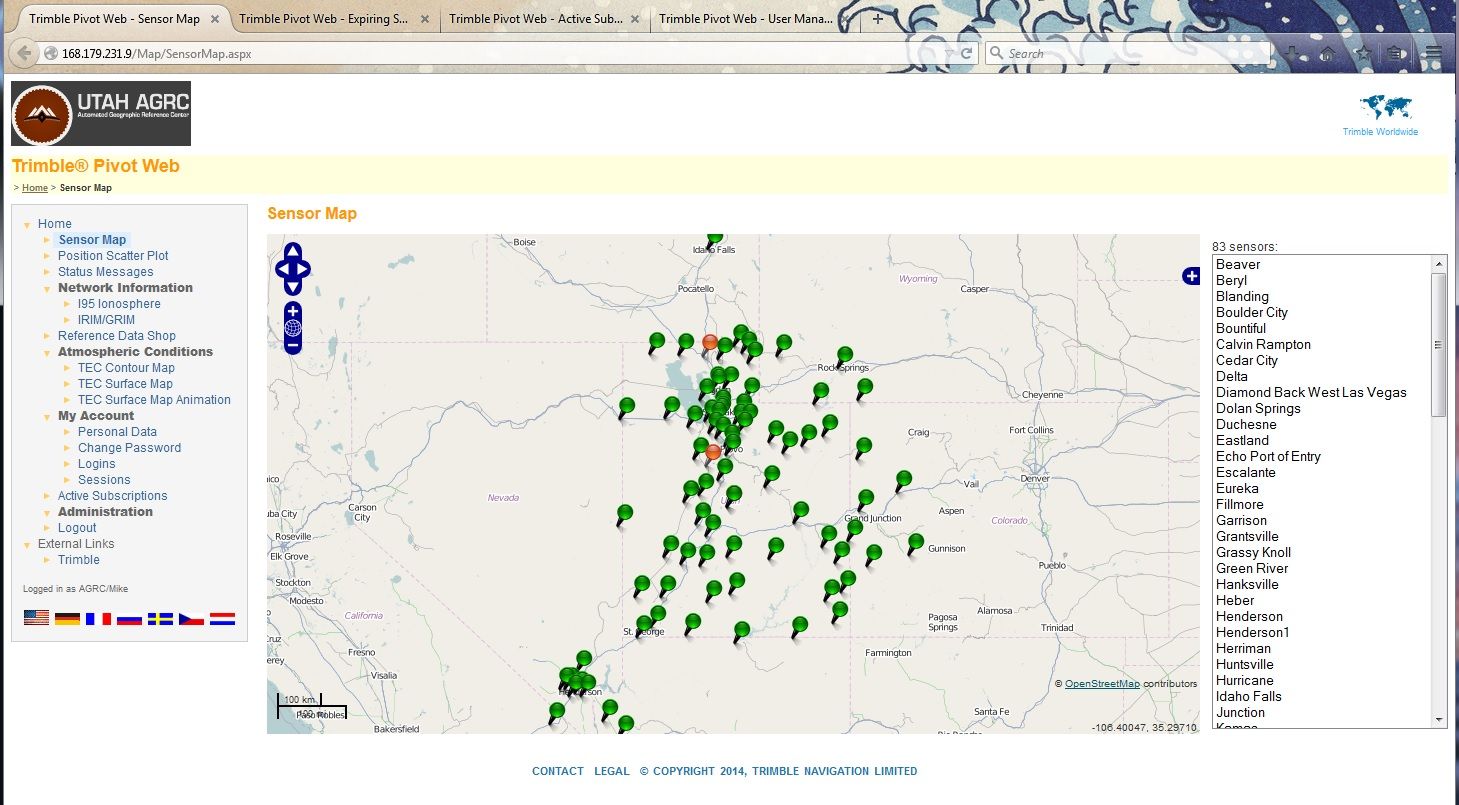Open Change Password under My Account
The width and height of the screenshot is (1459, 805).
129,448
